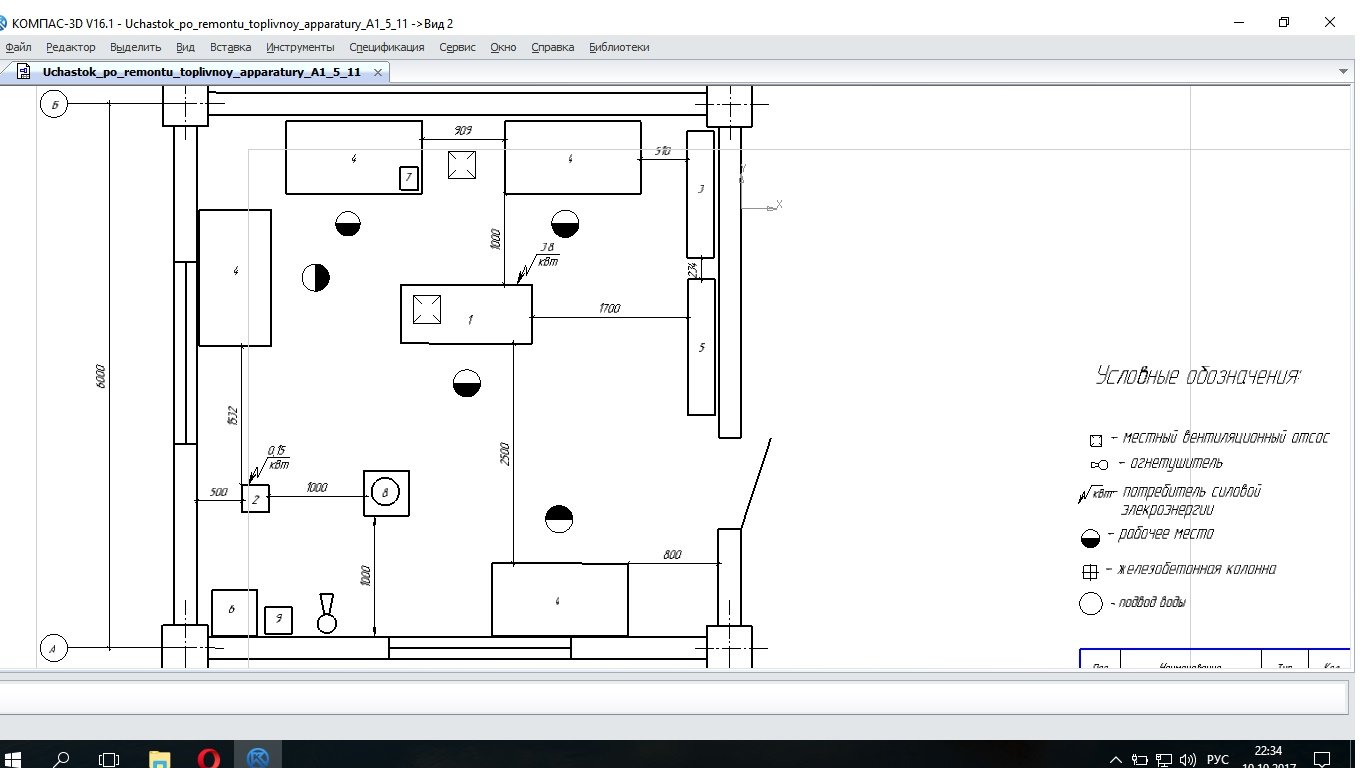Open the Библиотеки menu

coord(619,47)
